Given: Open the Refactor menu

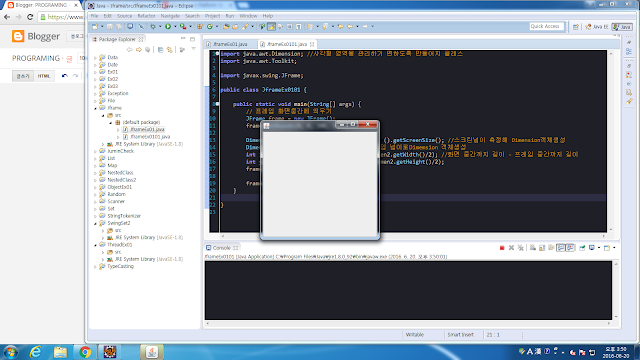Looking at the screenshot, I should point(146,16).
